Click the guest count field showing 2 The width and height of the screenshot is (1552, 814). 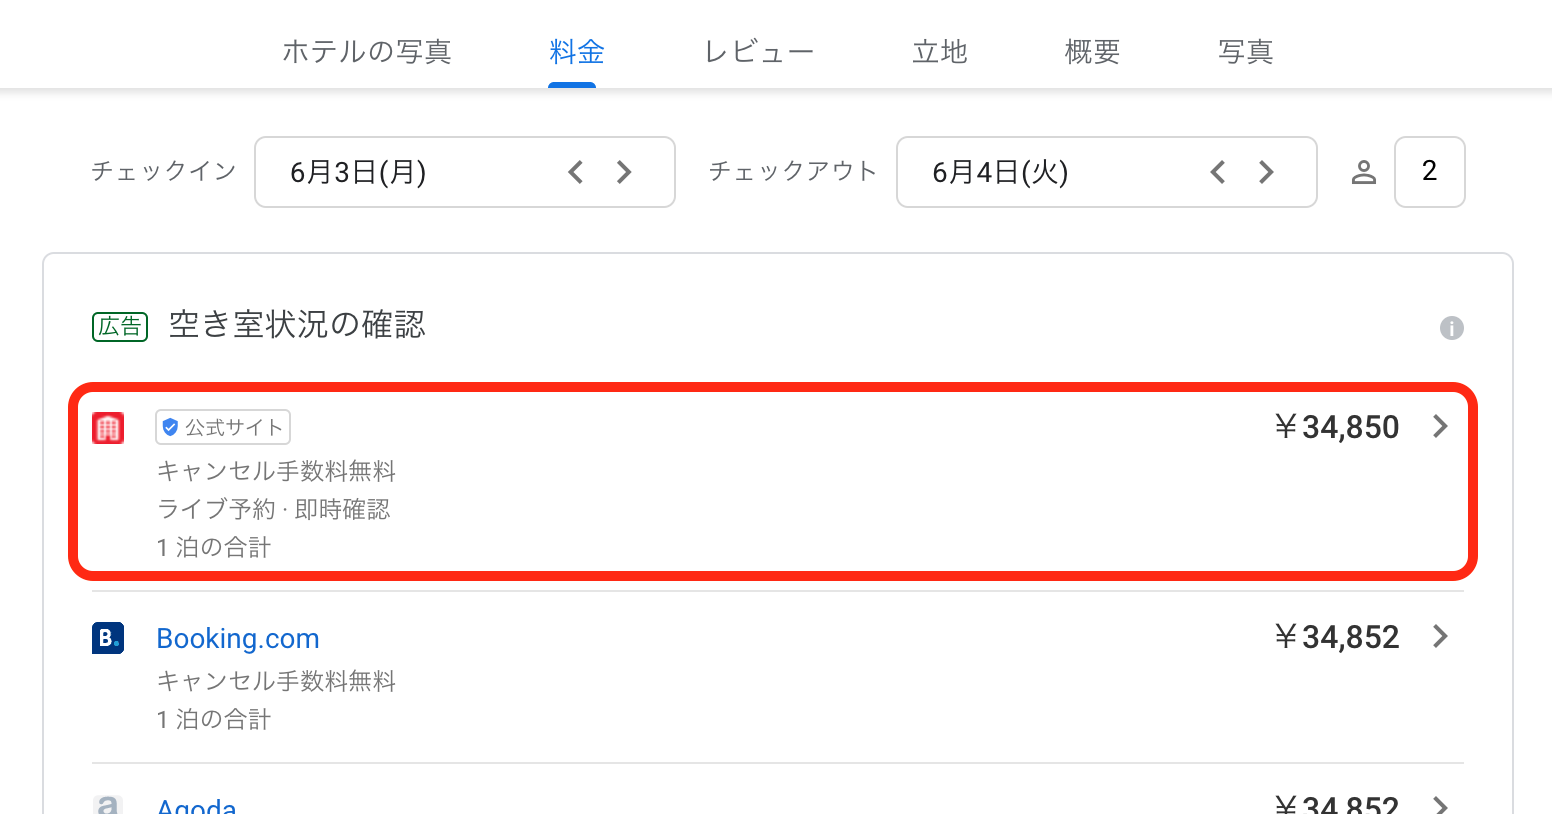tap(1430, 172)
